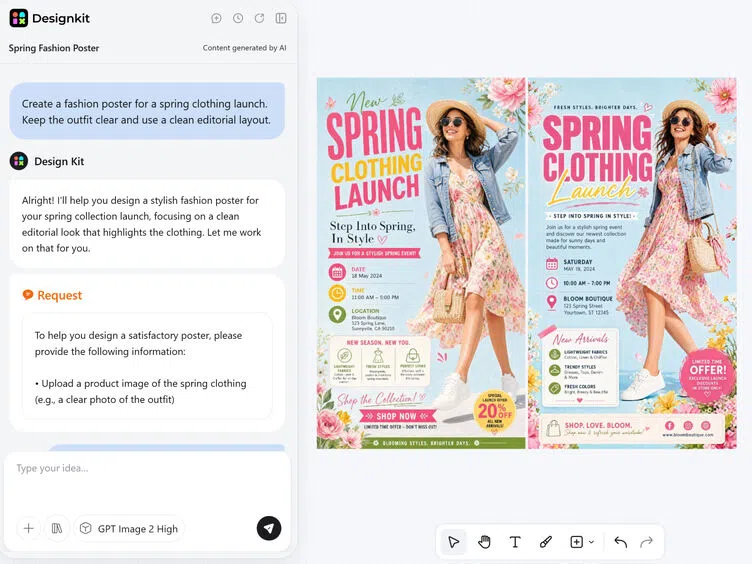Select the pointer selection tool
Viewport: 752px width, 564px height.
[453, 542]
